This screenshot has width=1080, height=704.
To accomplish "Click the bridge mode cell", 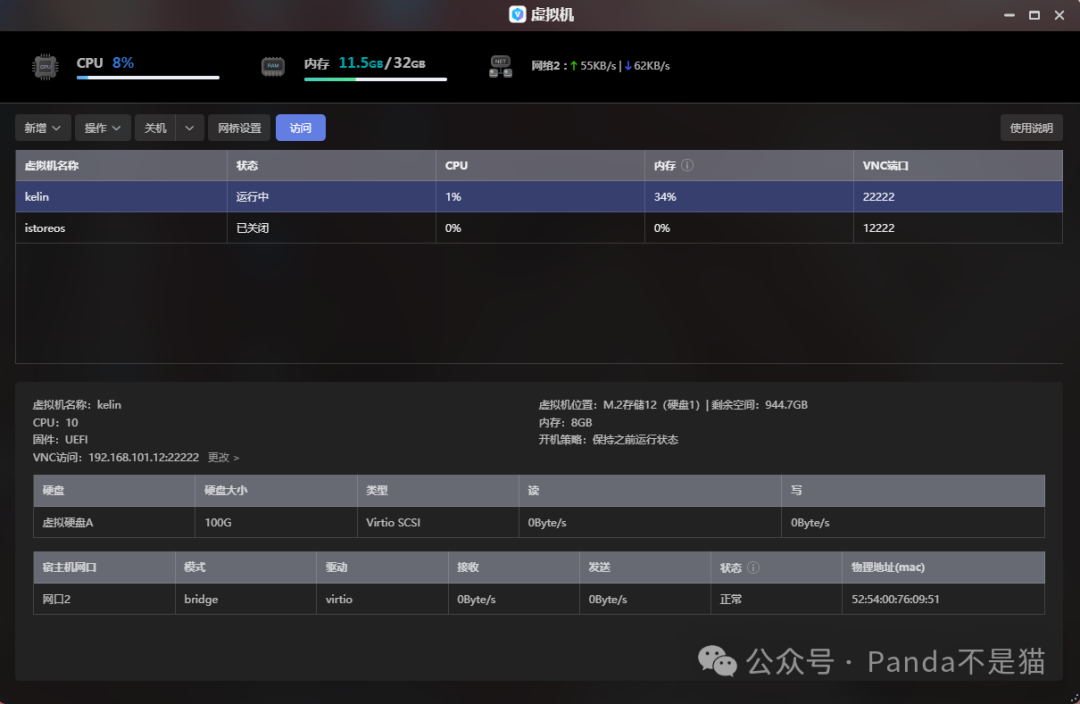I will tap(246, 599).
